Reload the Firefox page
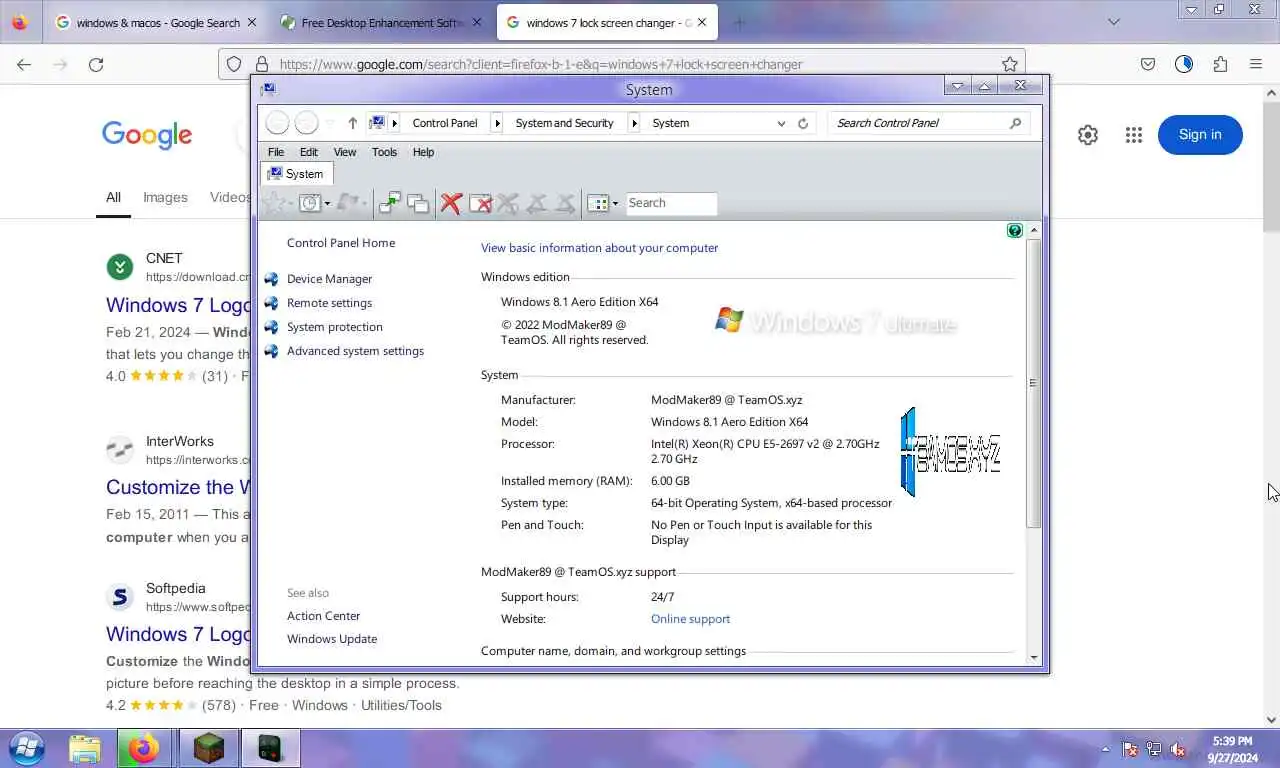The width and height of the screenshot is (1280, 768). 96,64
